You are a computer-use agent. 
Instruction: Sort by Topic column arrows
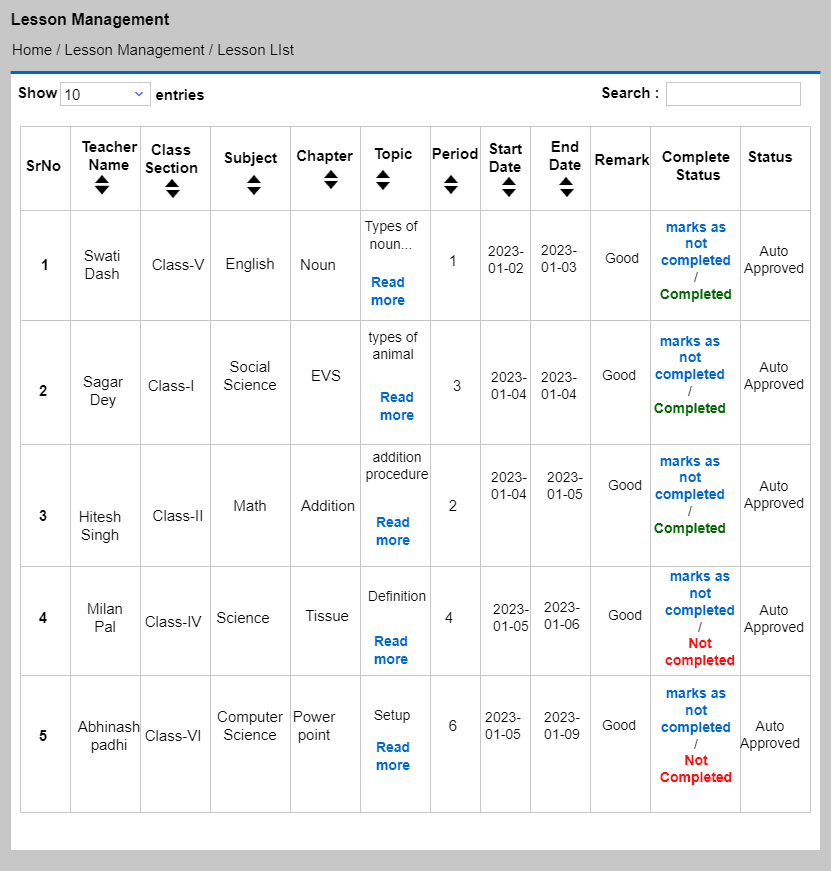(383, 180)
